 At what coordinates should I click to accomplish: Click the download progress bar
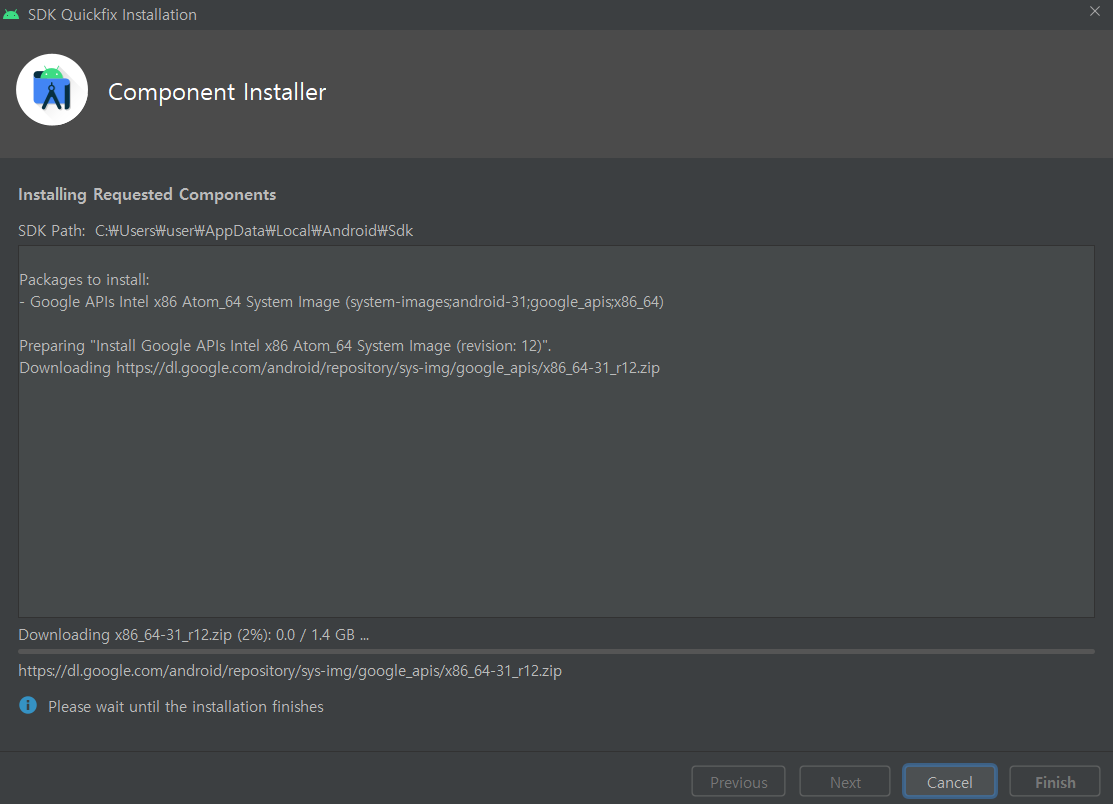[x=556, y=651]
